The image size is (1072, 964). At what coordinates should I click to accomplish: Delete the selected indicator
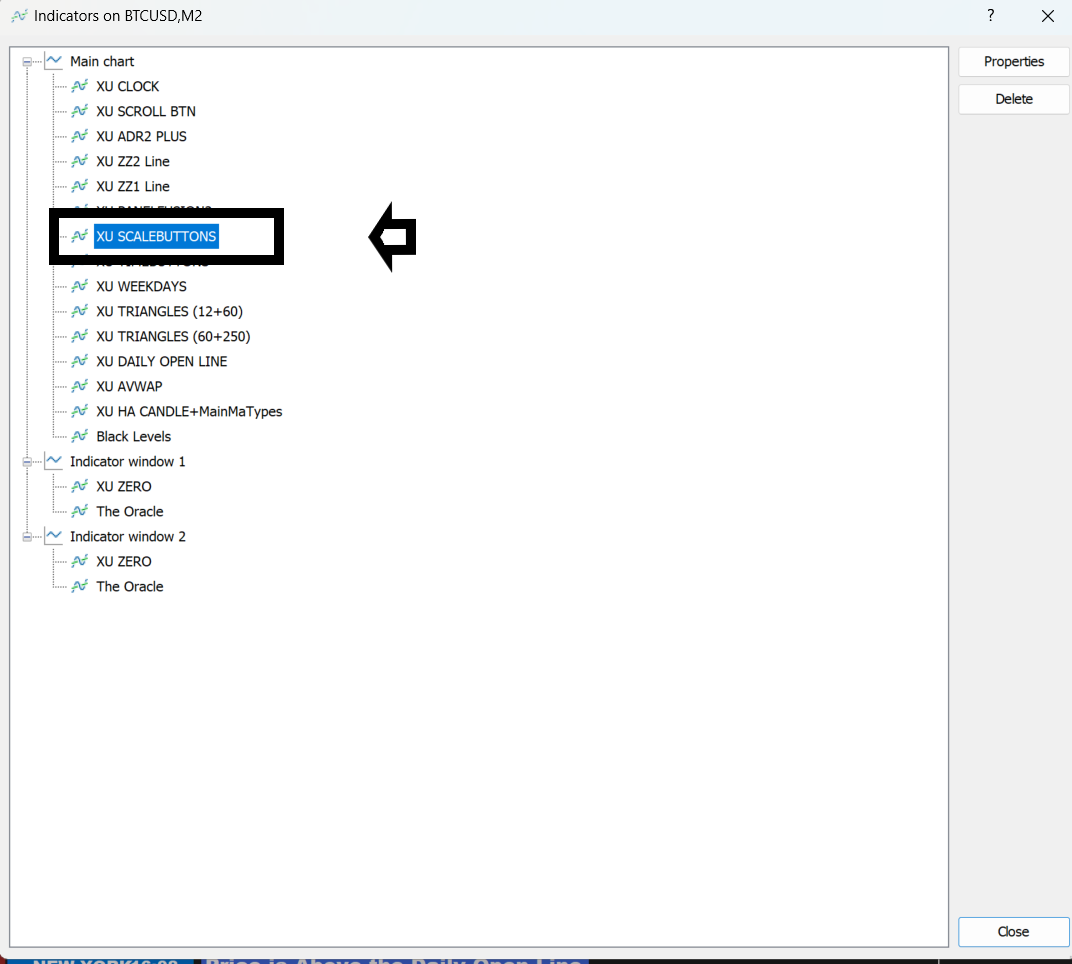coord(1013,99)
